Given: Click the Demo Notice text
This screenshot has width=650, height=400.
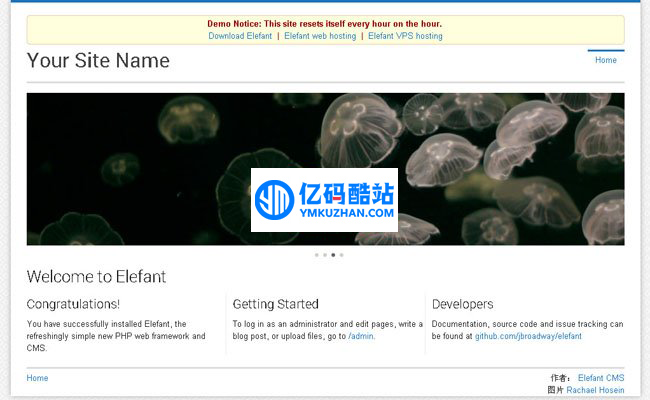Looking at the screenshot, I should click(325, 24).
